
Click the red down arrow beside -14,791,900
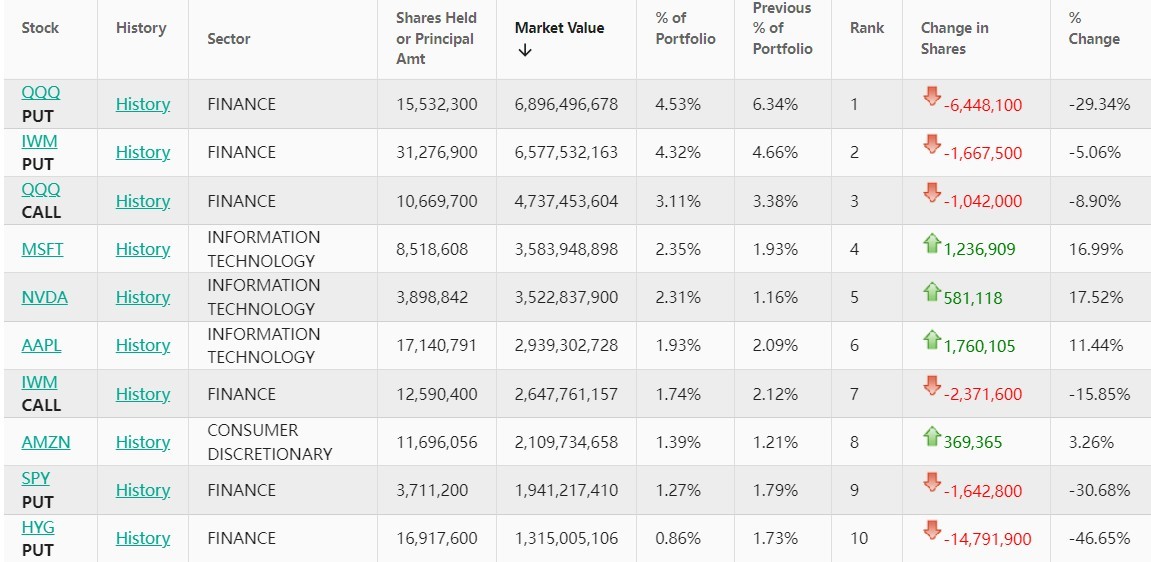point(932,530)
